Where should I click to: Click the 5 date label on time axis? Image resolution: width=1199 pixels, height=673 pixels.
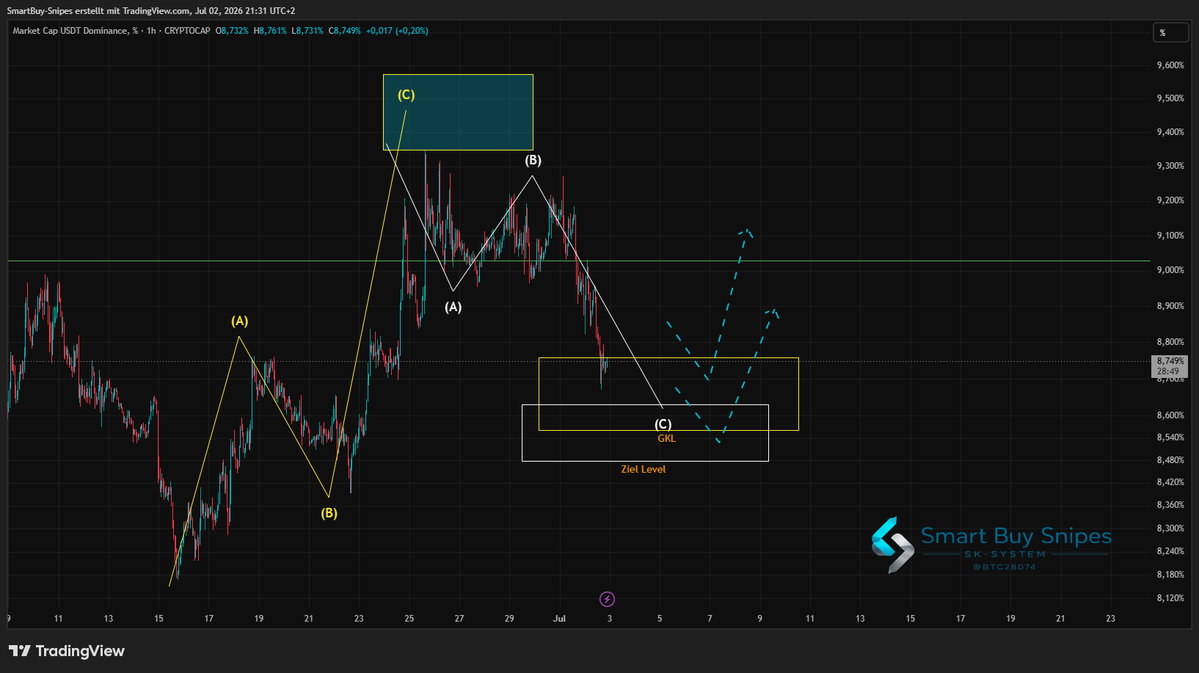point(660,619)
